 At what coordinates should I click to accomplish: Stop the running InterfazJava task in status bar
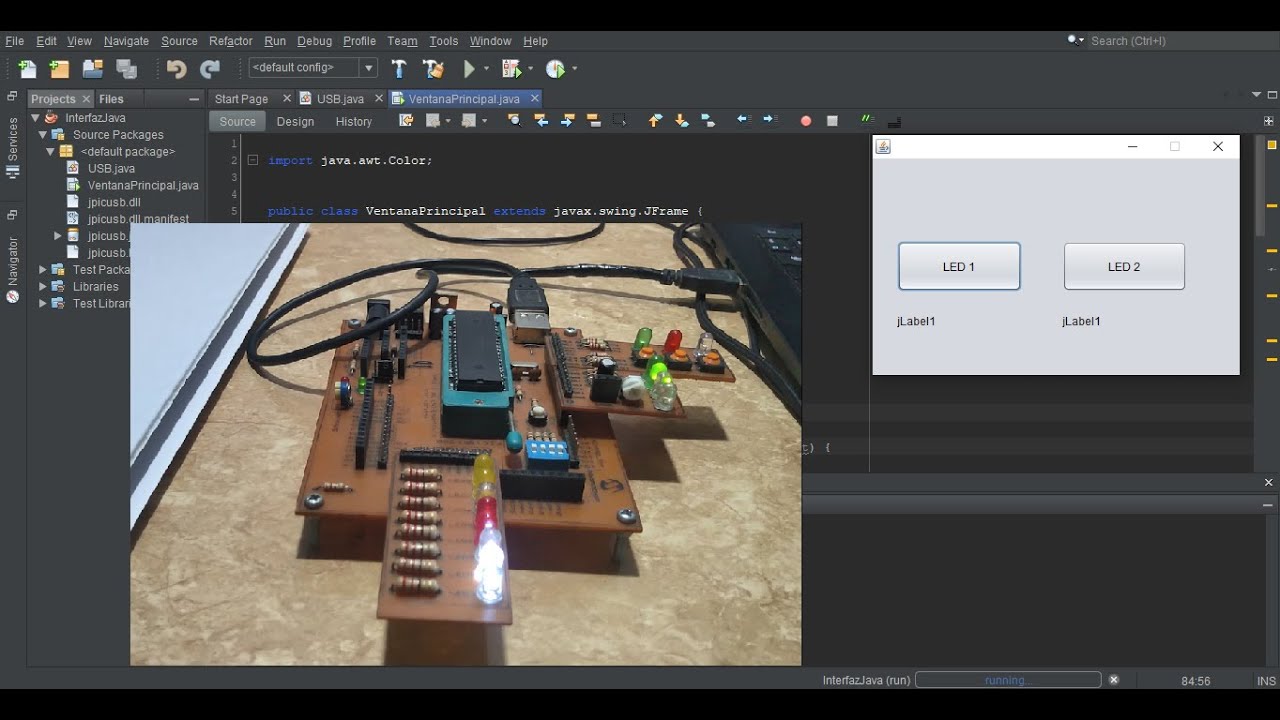pos(1114,680)
